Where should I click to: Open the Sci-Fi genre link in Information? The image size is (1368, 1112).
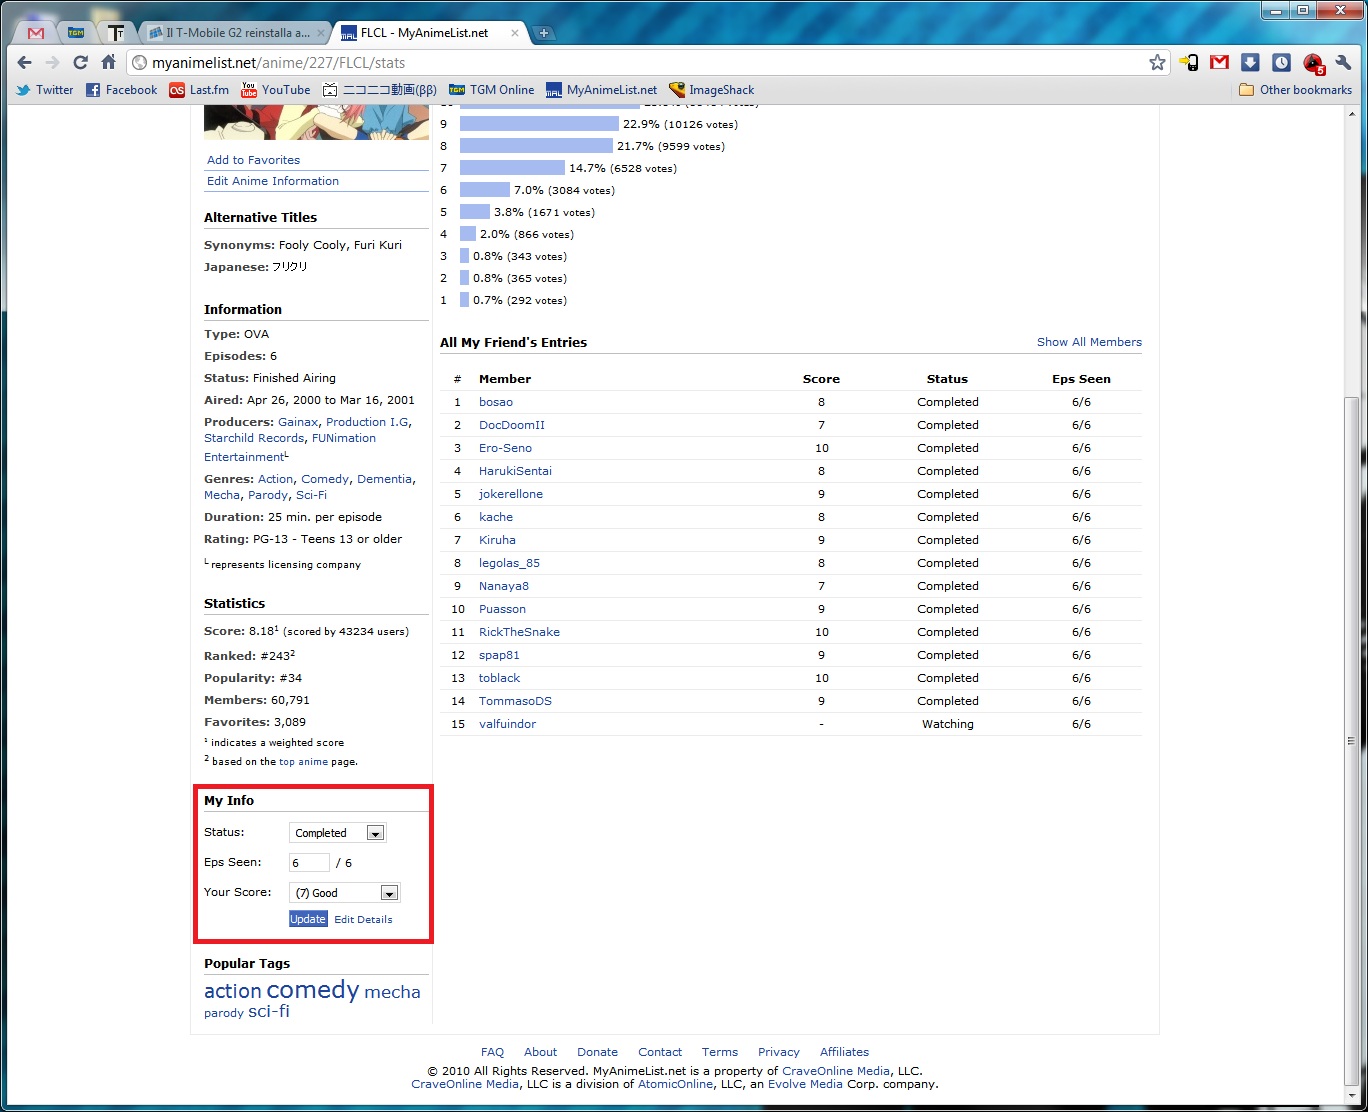click(311, 495)
